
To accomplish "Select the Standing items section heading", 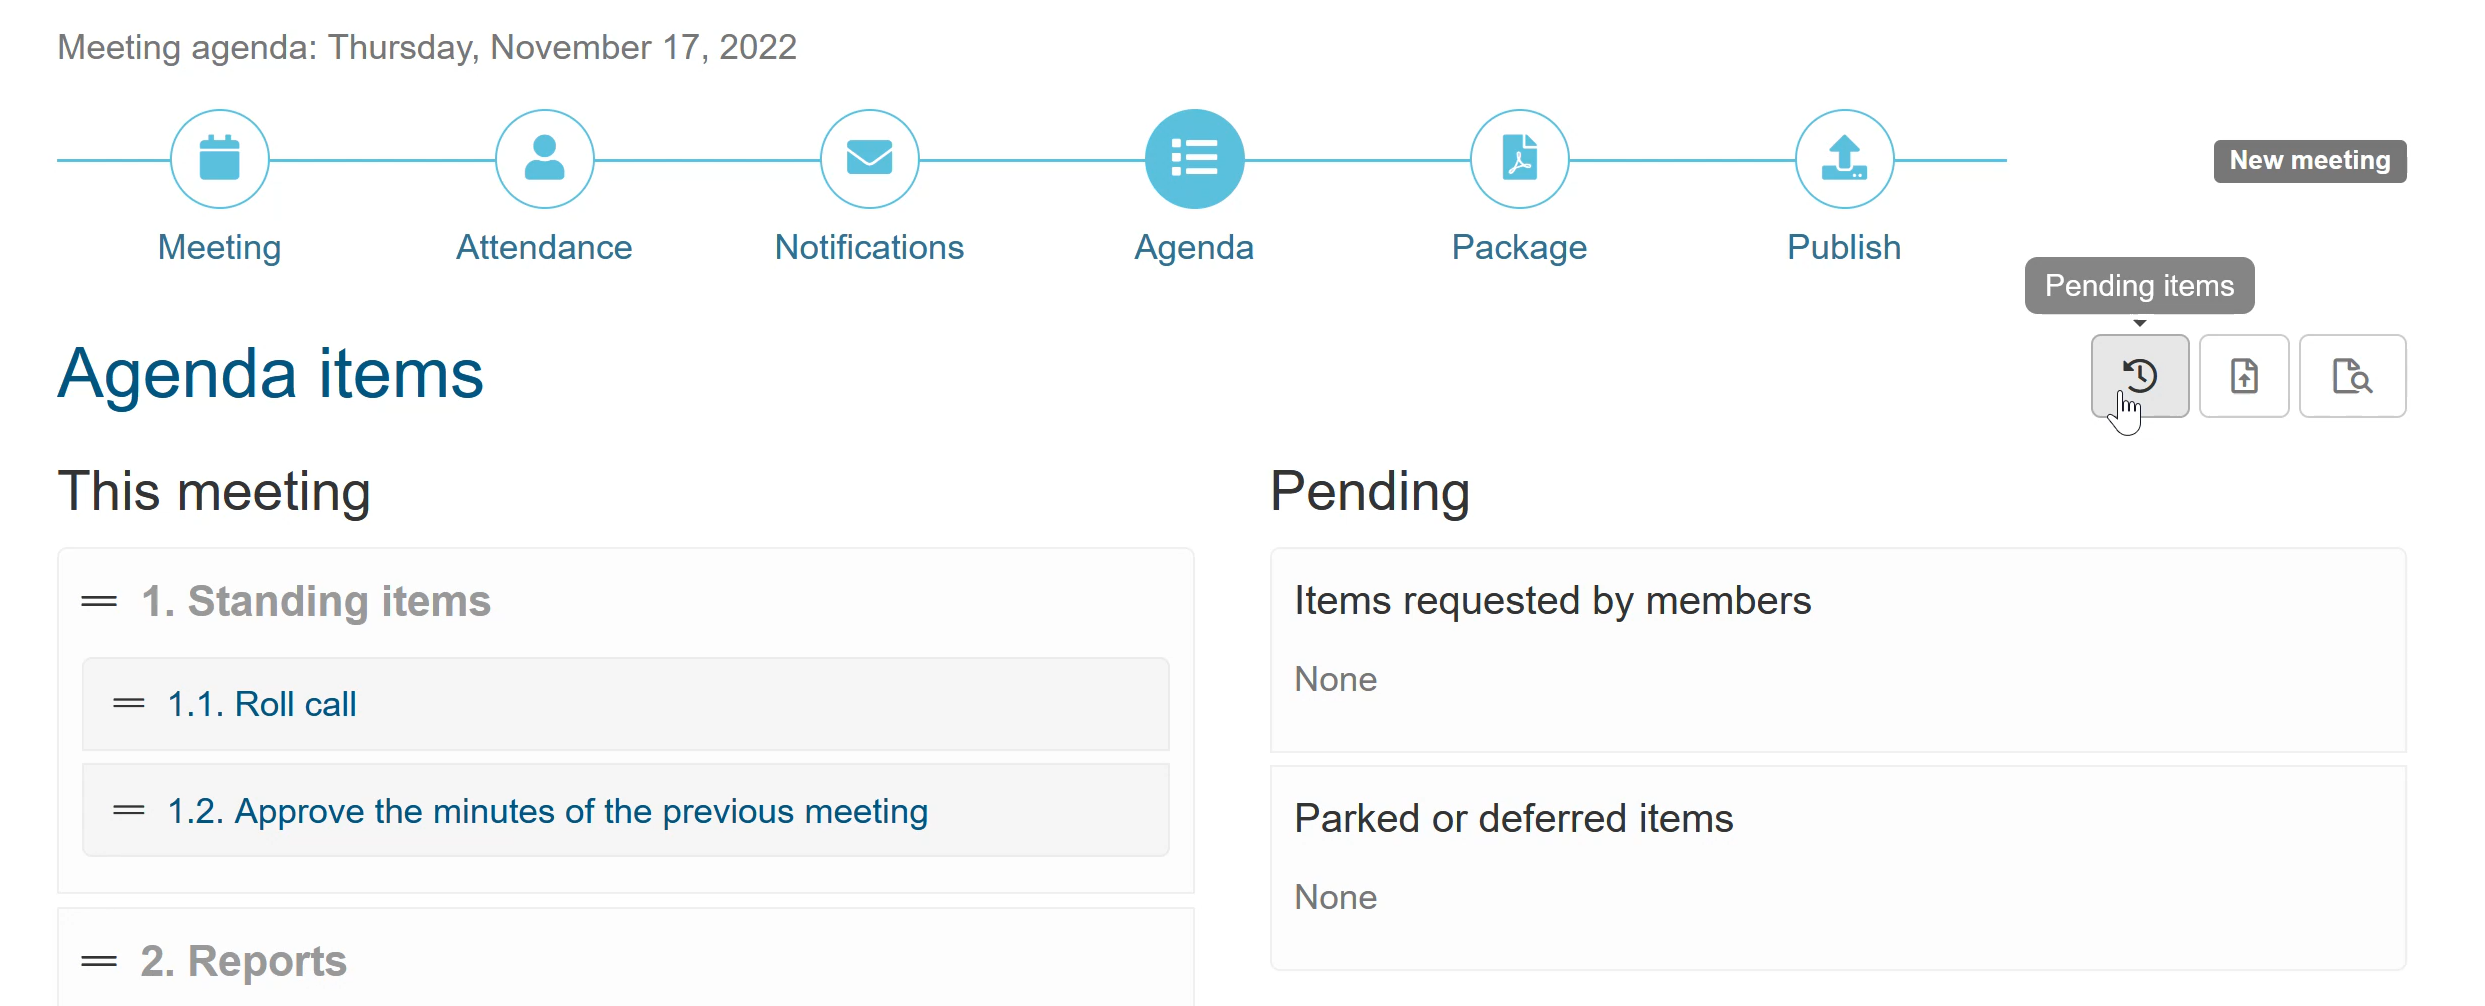I will [316, 602].
